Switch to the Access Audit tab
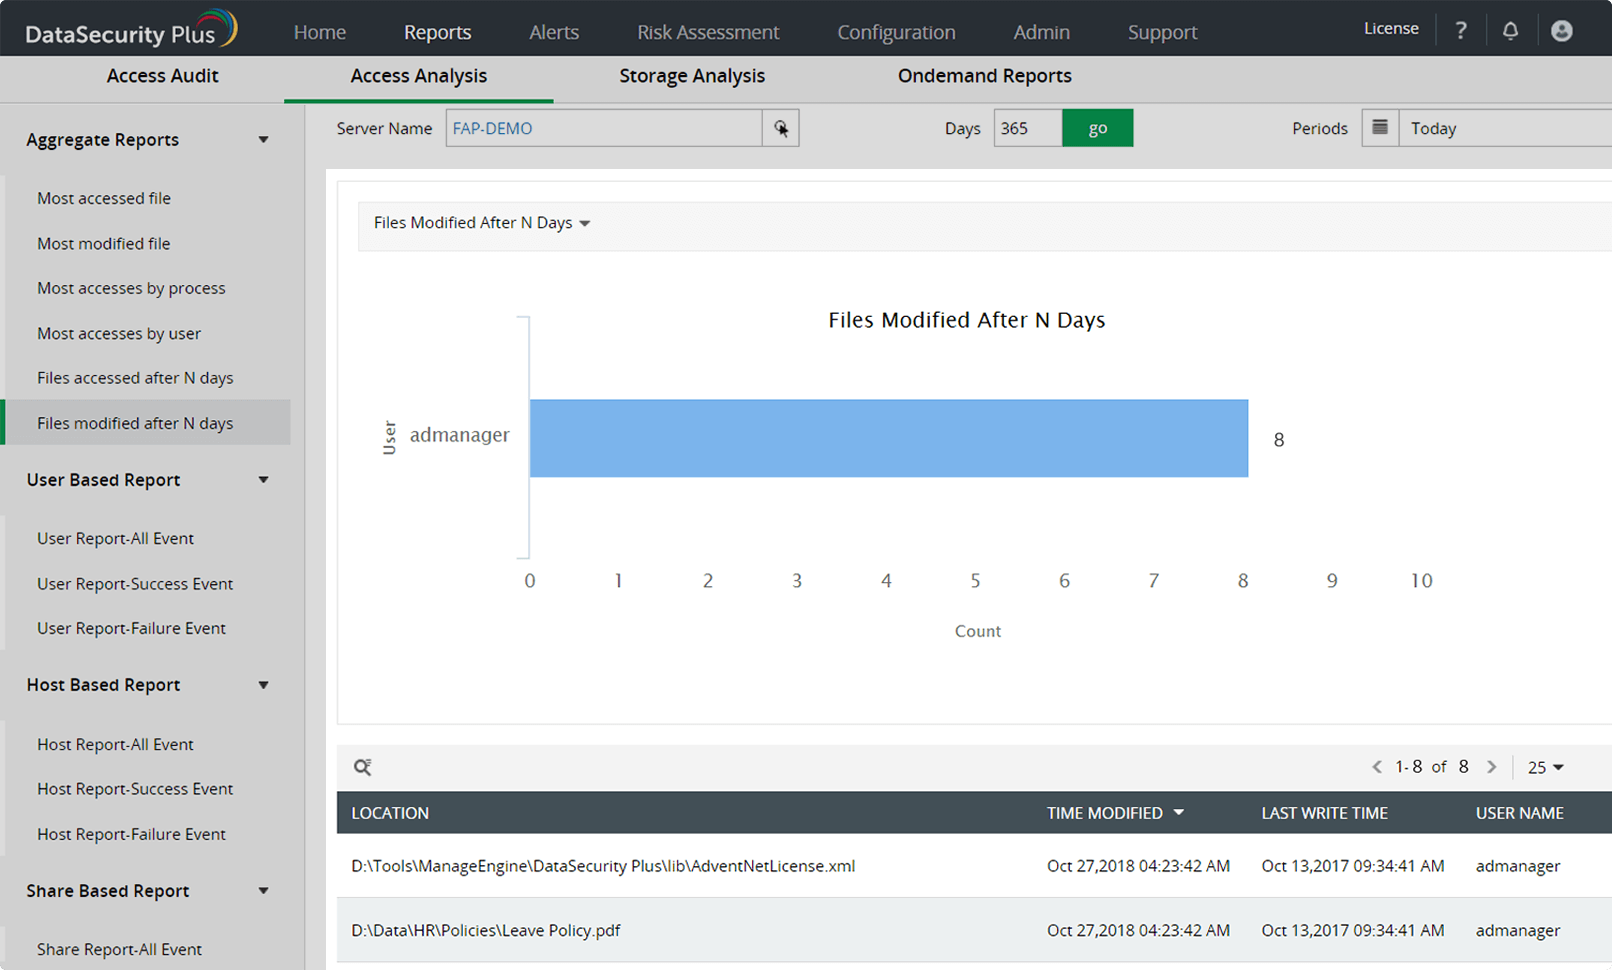Image resolution: width=1612 pixels, height=970 pixels. (x=162, y=76)
